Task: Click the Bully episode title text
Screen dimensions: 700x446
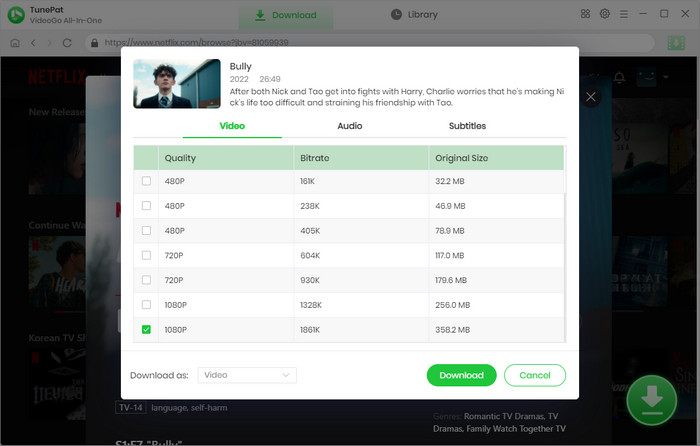Action: (x=241, y=66)
